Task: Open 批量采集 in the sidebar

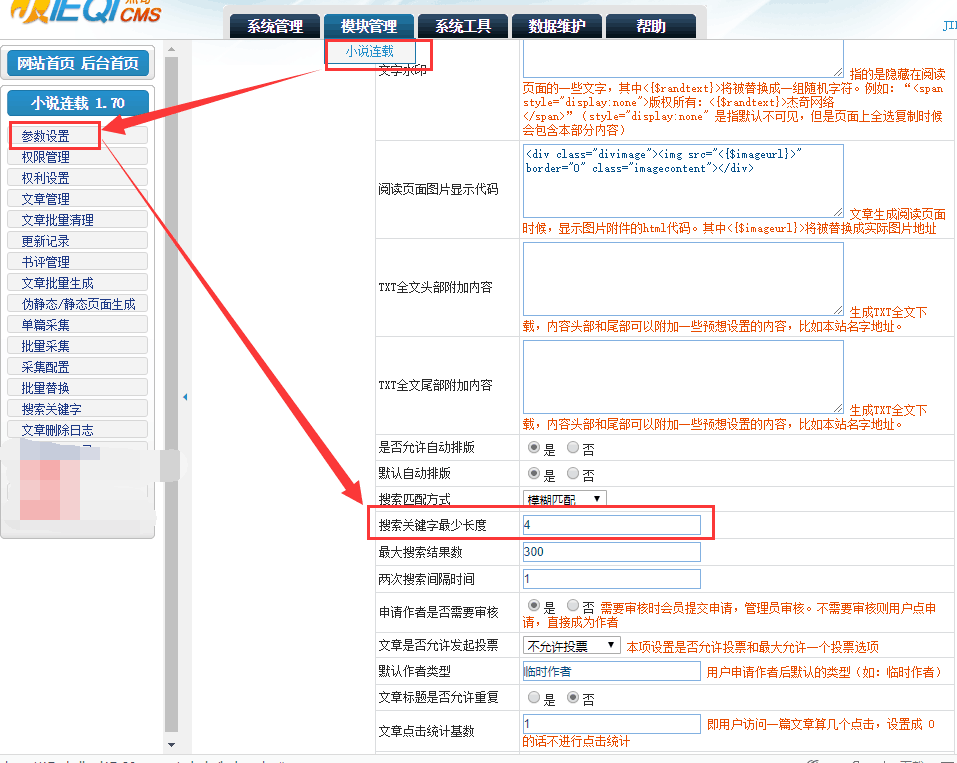Action: (x=46, y=346)
